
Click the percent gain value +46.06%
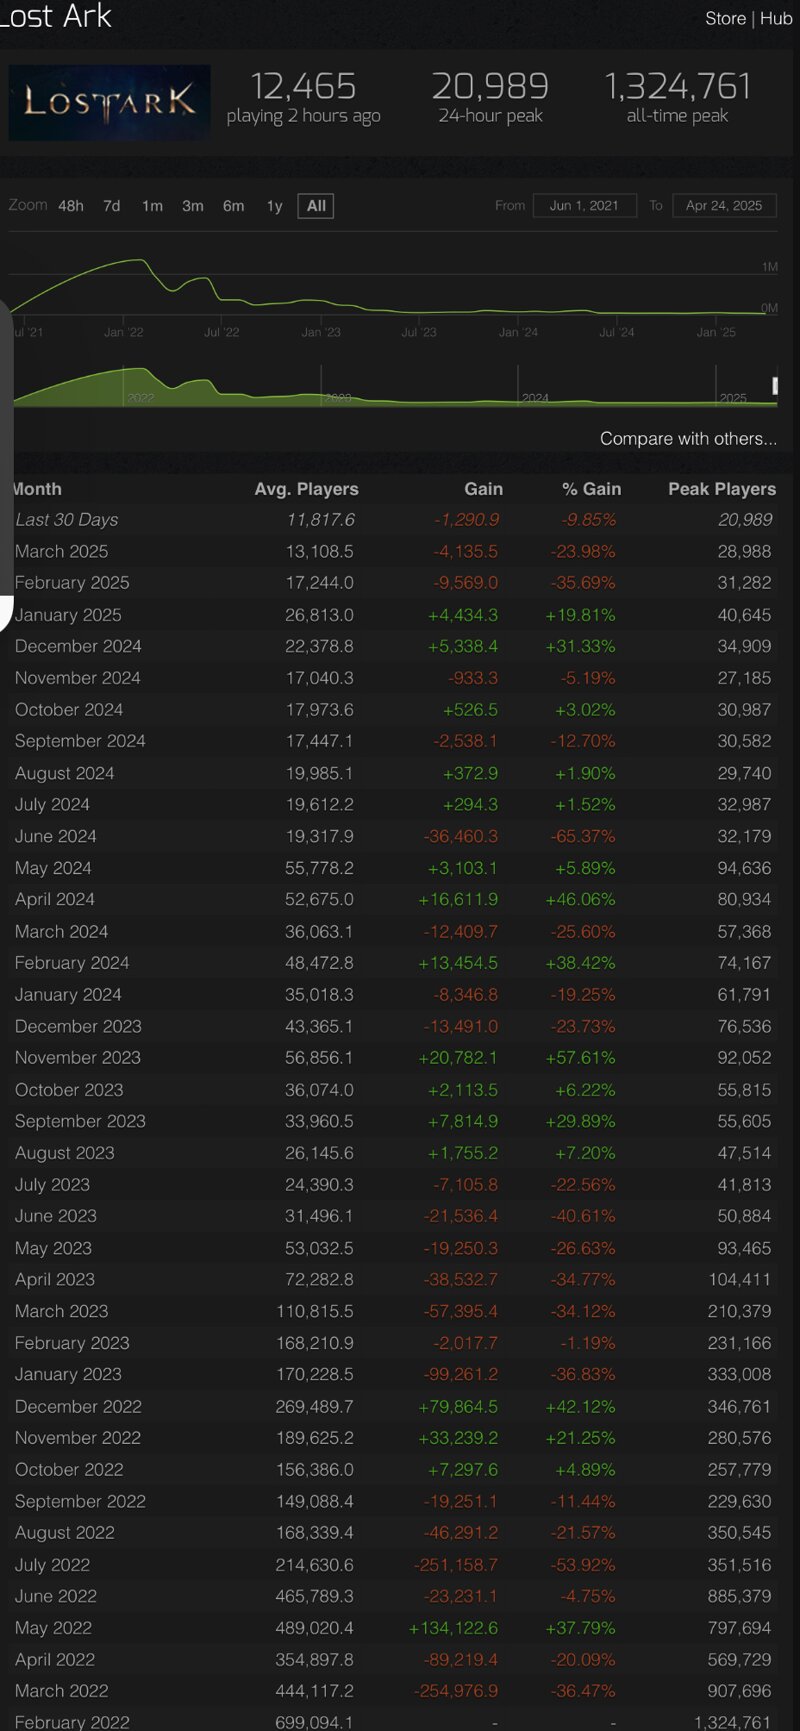(x=581, y=900)
